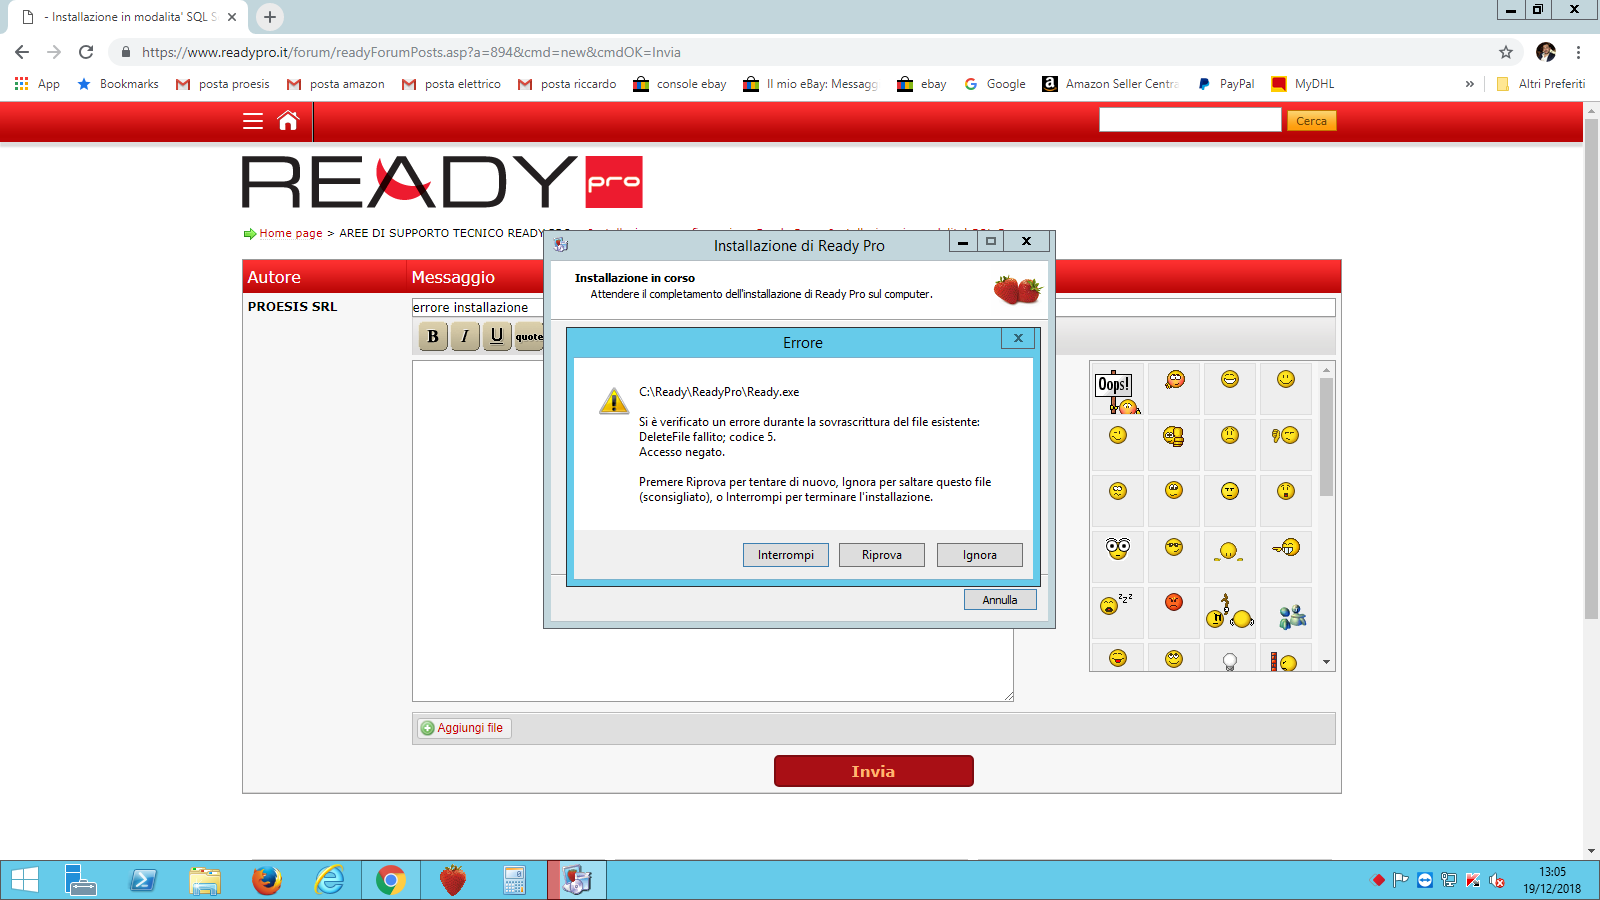Click the Chrome App launcher shortcut
1600x900 pixels.
pyautogui.click(x=37, y=84)
